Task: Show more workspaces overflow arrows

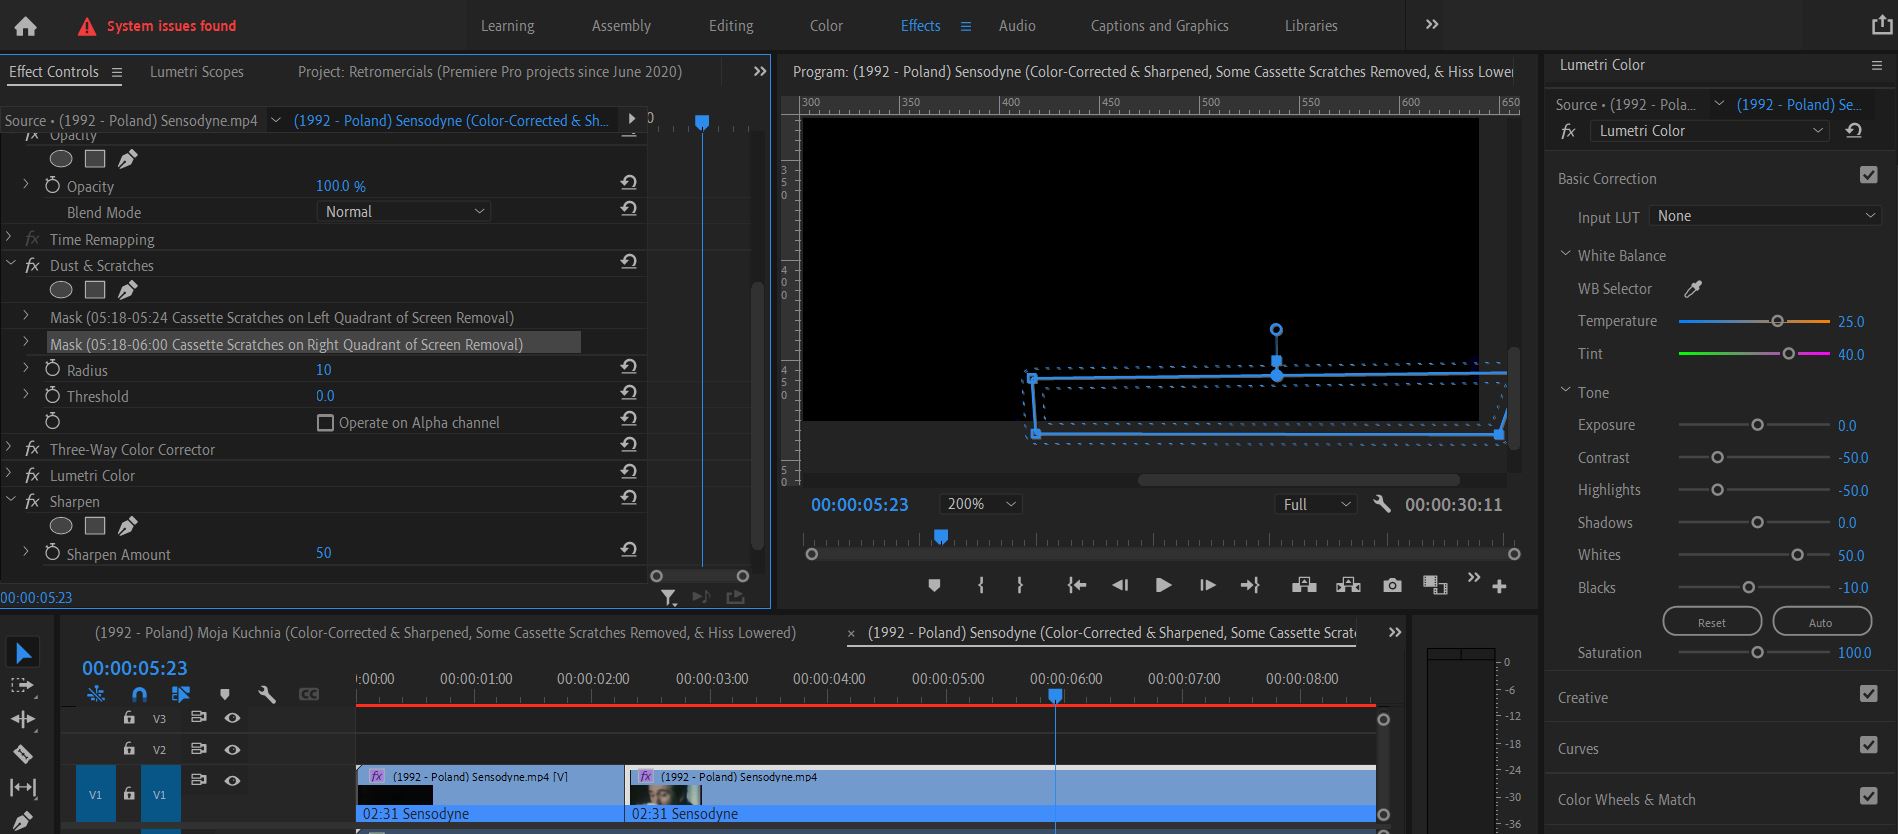Action: coord(1432,25)
